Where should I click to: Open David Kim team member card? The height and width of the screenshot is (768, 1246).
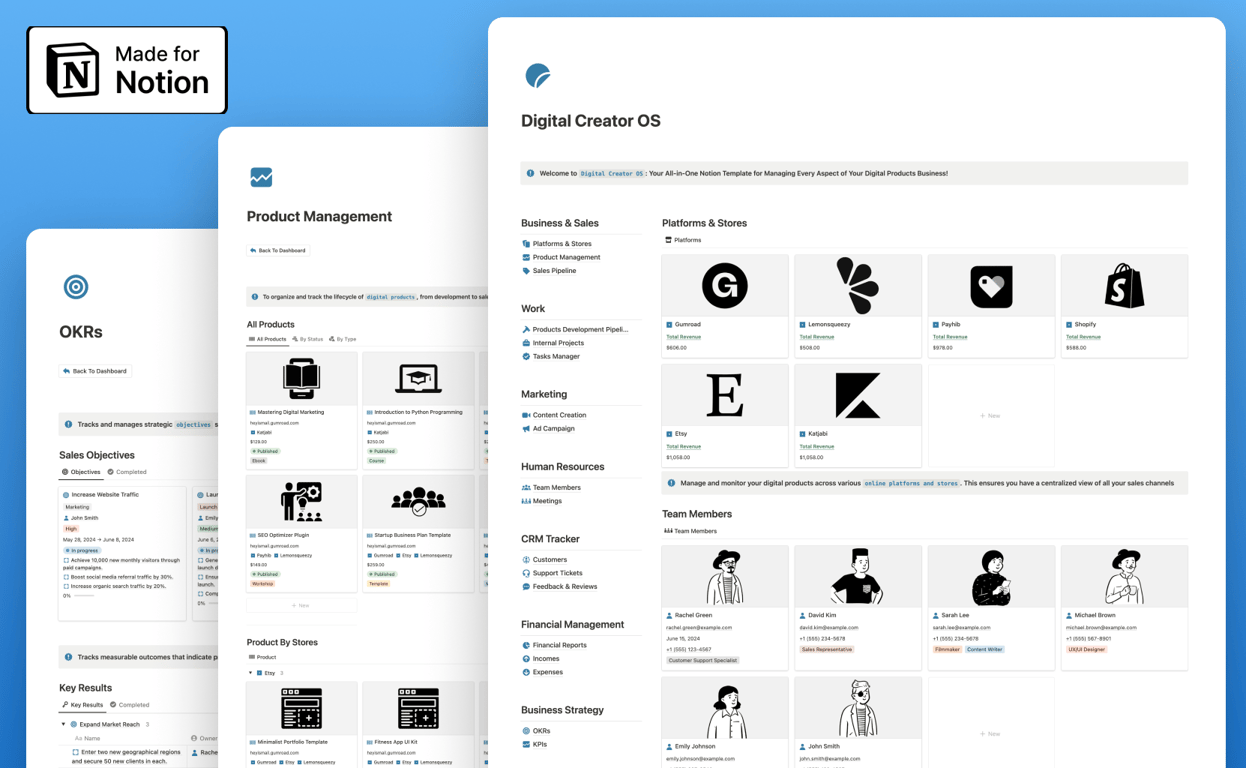coord(858,607)
